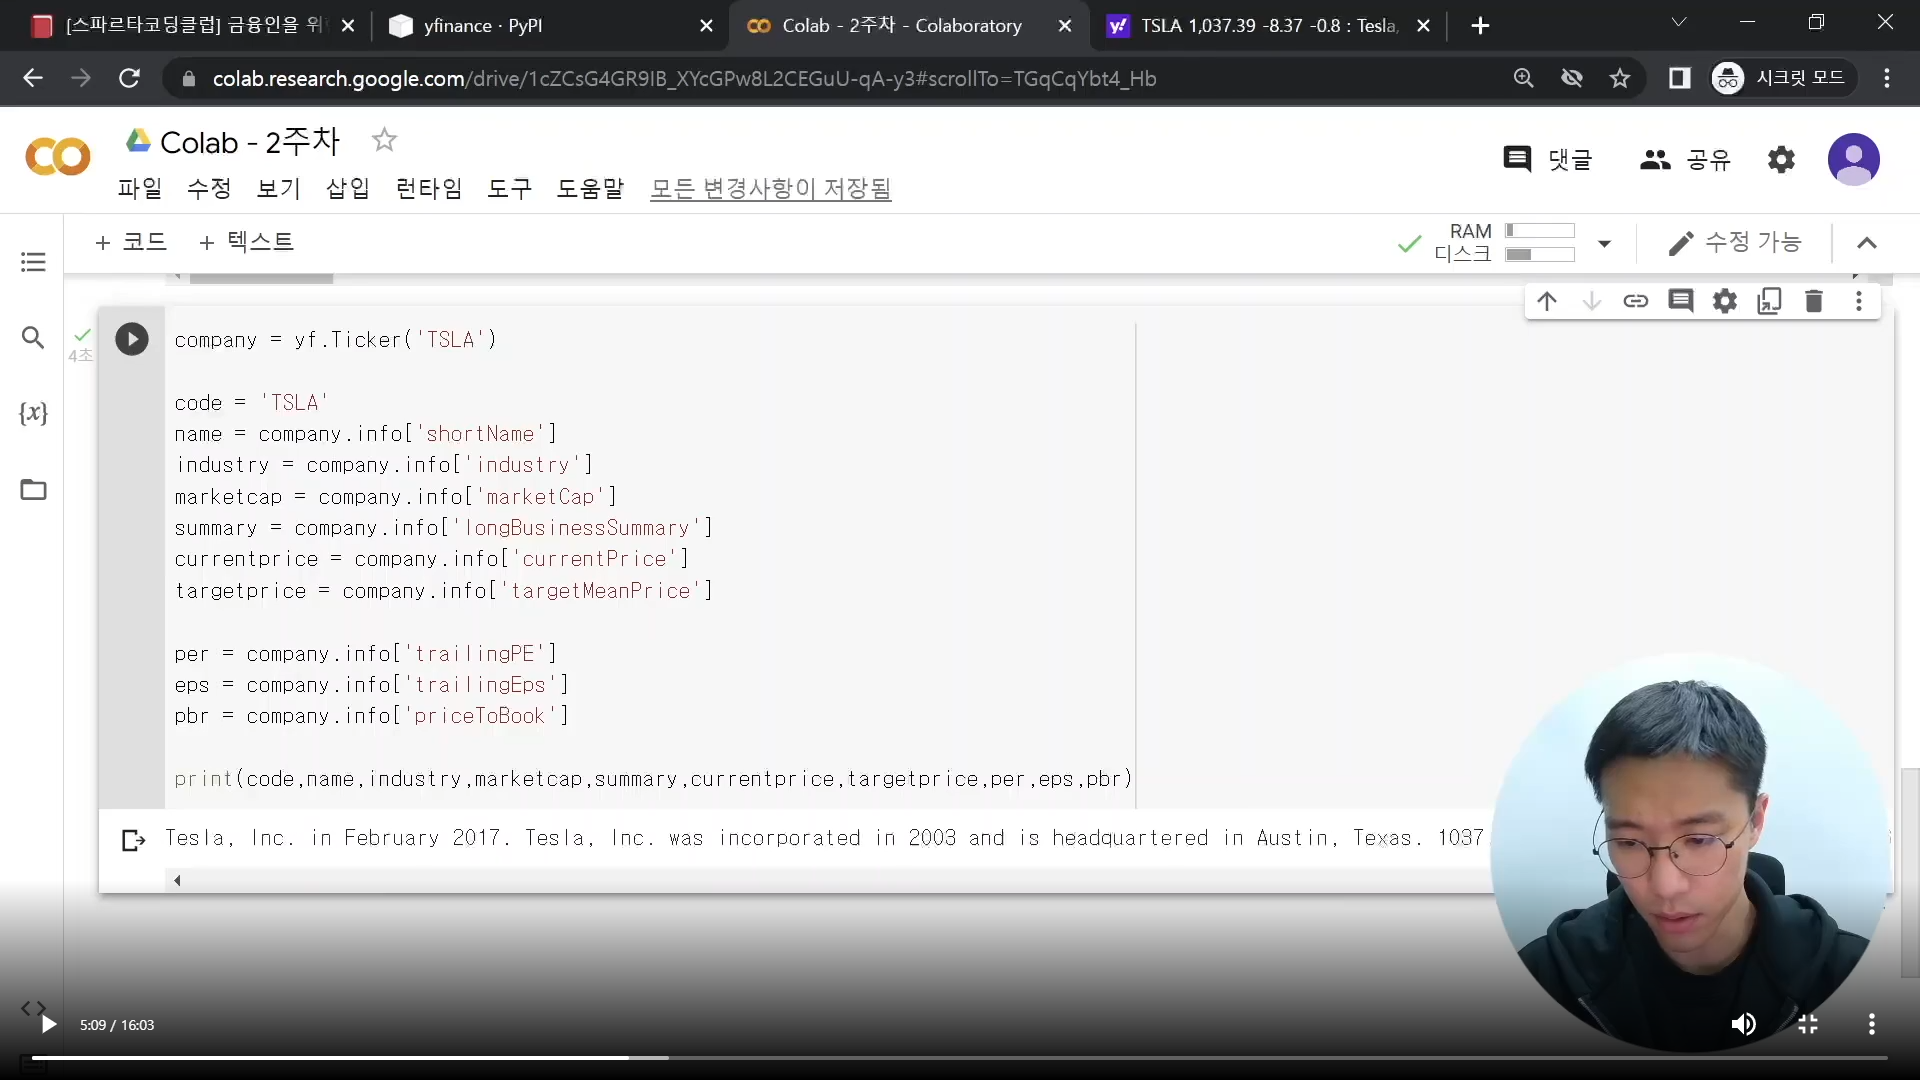Move the cell up with the arrow icon
1920x1080 pixels.
1547,301
